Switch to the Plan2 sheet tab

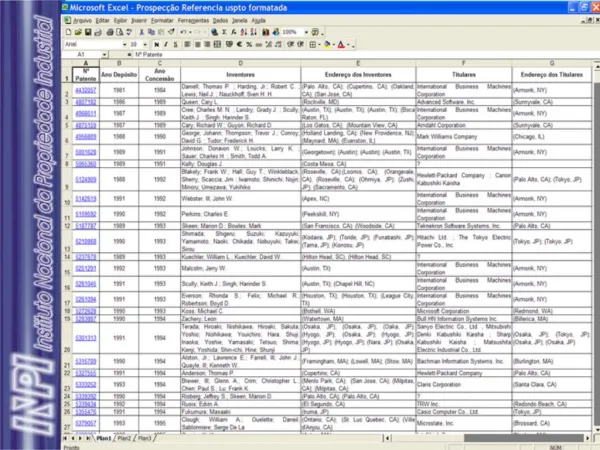click(124, 438)
